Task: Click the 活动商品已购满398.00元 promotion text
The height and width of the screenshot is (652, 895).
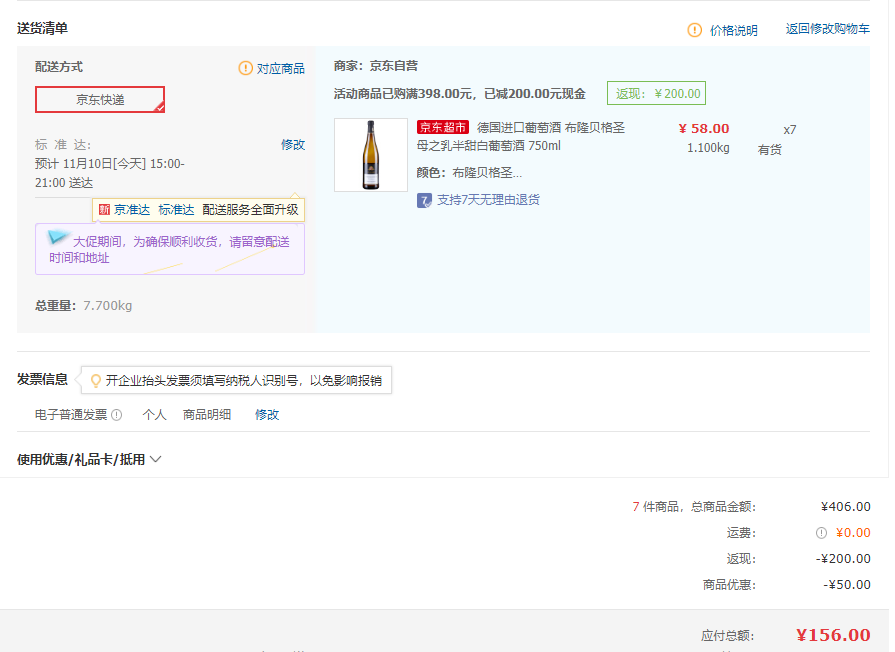Action: pyautogui.click(x=459, y=94)
